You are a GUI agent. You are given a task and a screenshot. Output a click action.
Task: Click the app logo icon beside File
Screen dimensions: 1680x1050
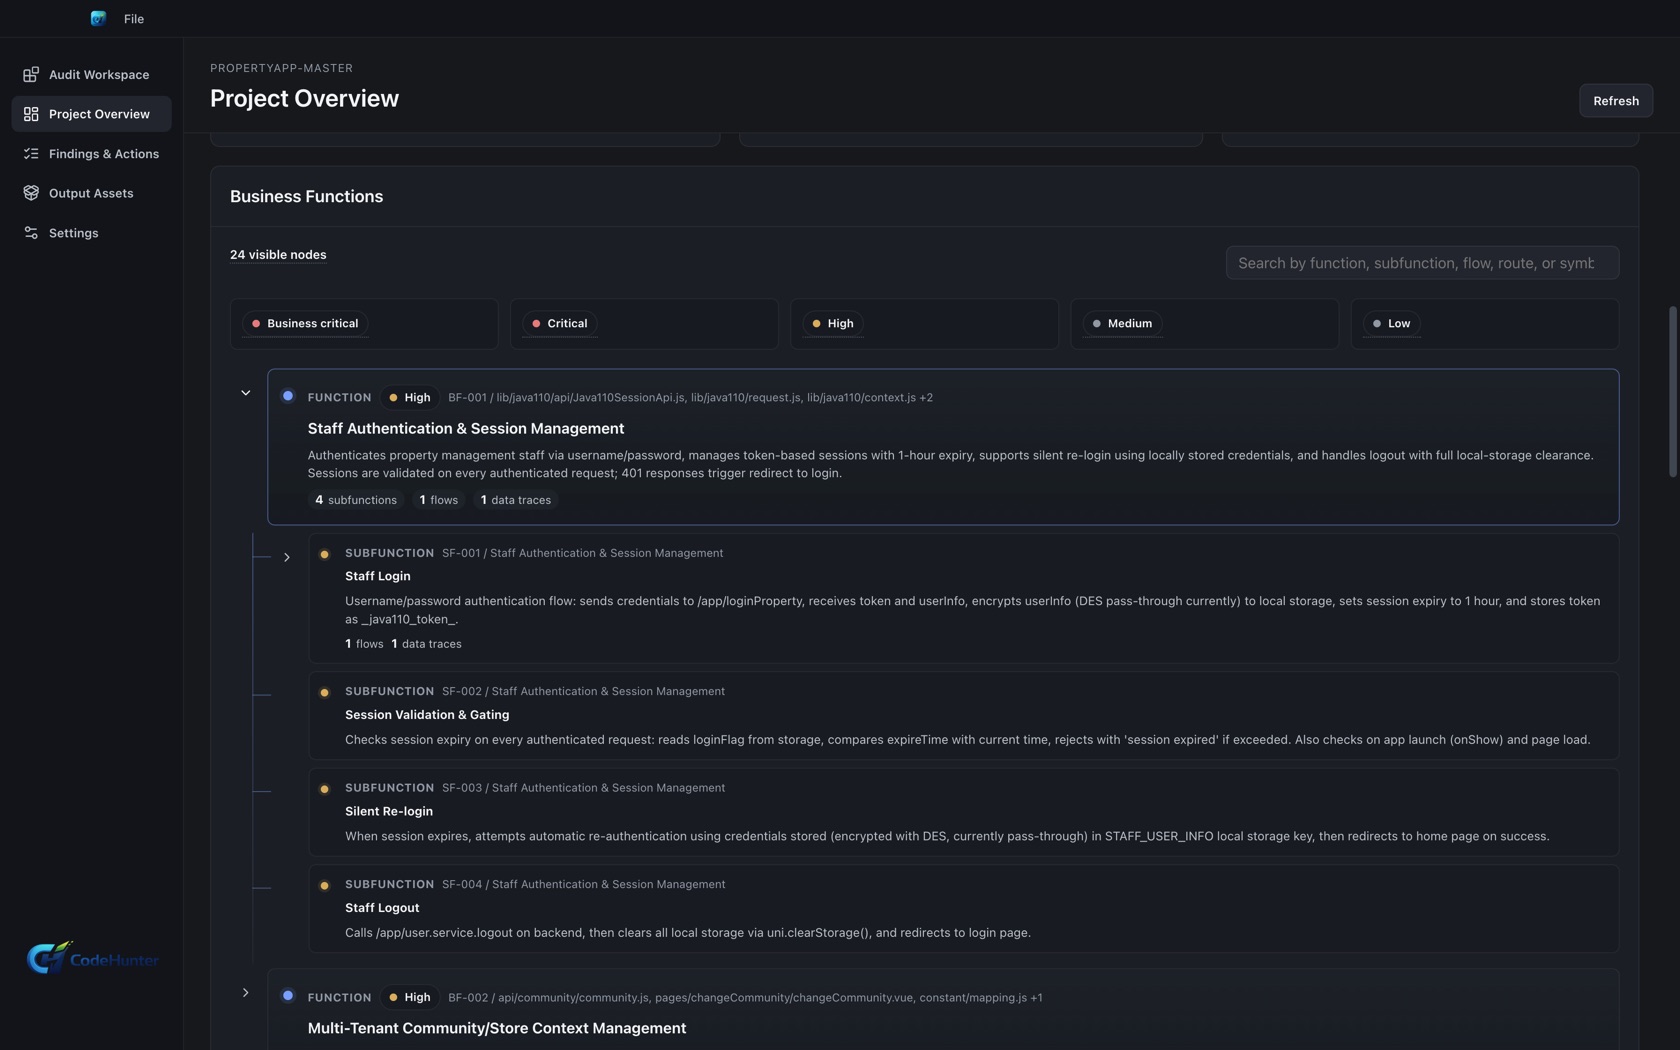tap(98, 18)
